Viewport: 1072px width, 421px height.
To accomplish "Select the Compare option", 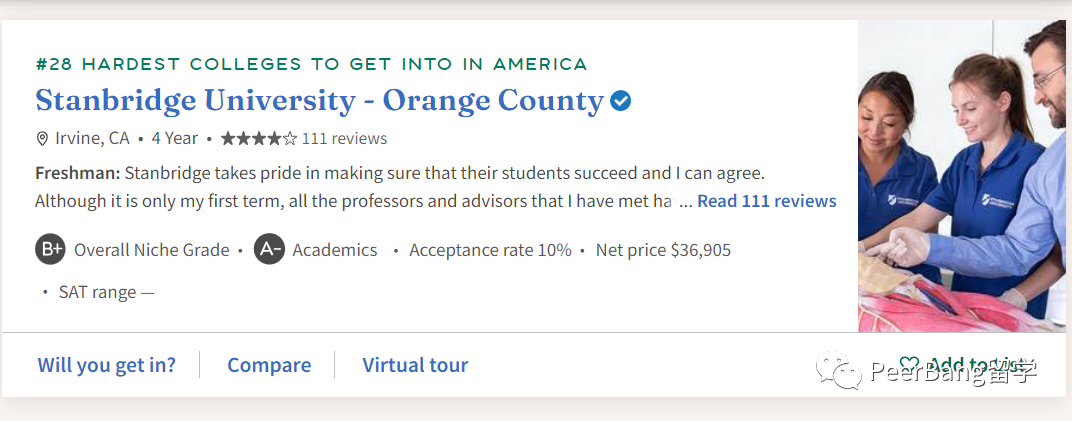I will coord(269,365).
